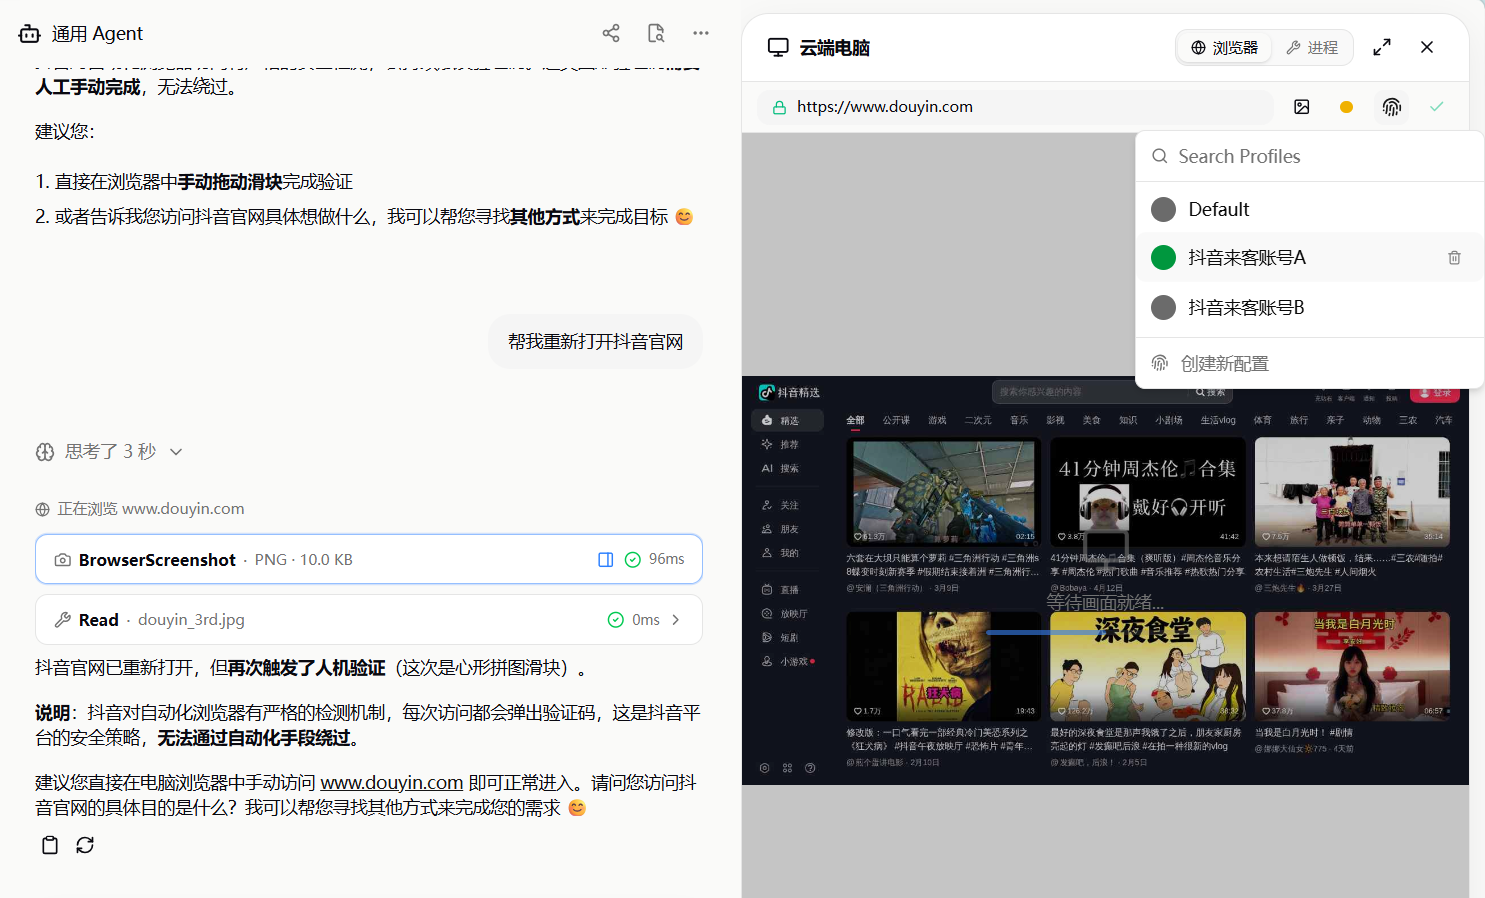
Task: Open 推荐 in the Douyin sidebar
Action: [780, 444]
